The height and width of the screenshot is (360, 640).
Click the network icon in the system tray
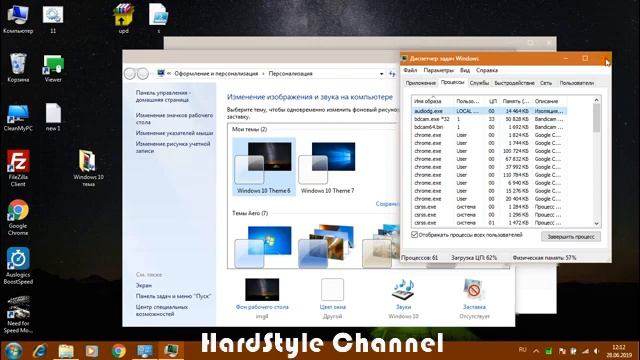(585, 351)
